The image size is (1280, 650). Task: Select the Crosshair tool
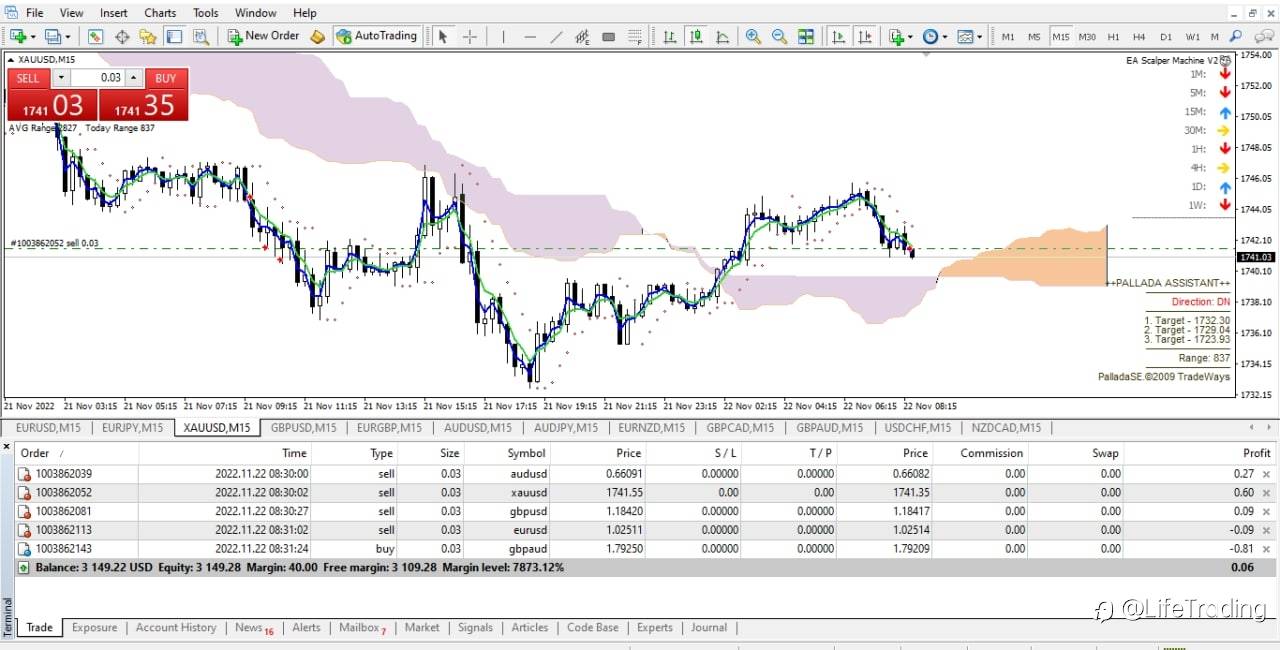[469, 36]
